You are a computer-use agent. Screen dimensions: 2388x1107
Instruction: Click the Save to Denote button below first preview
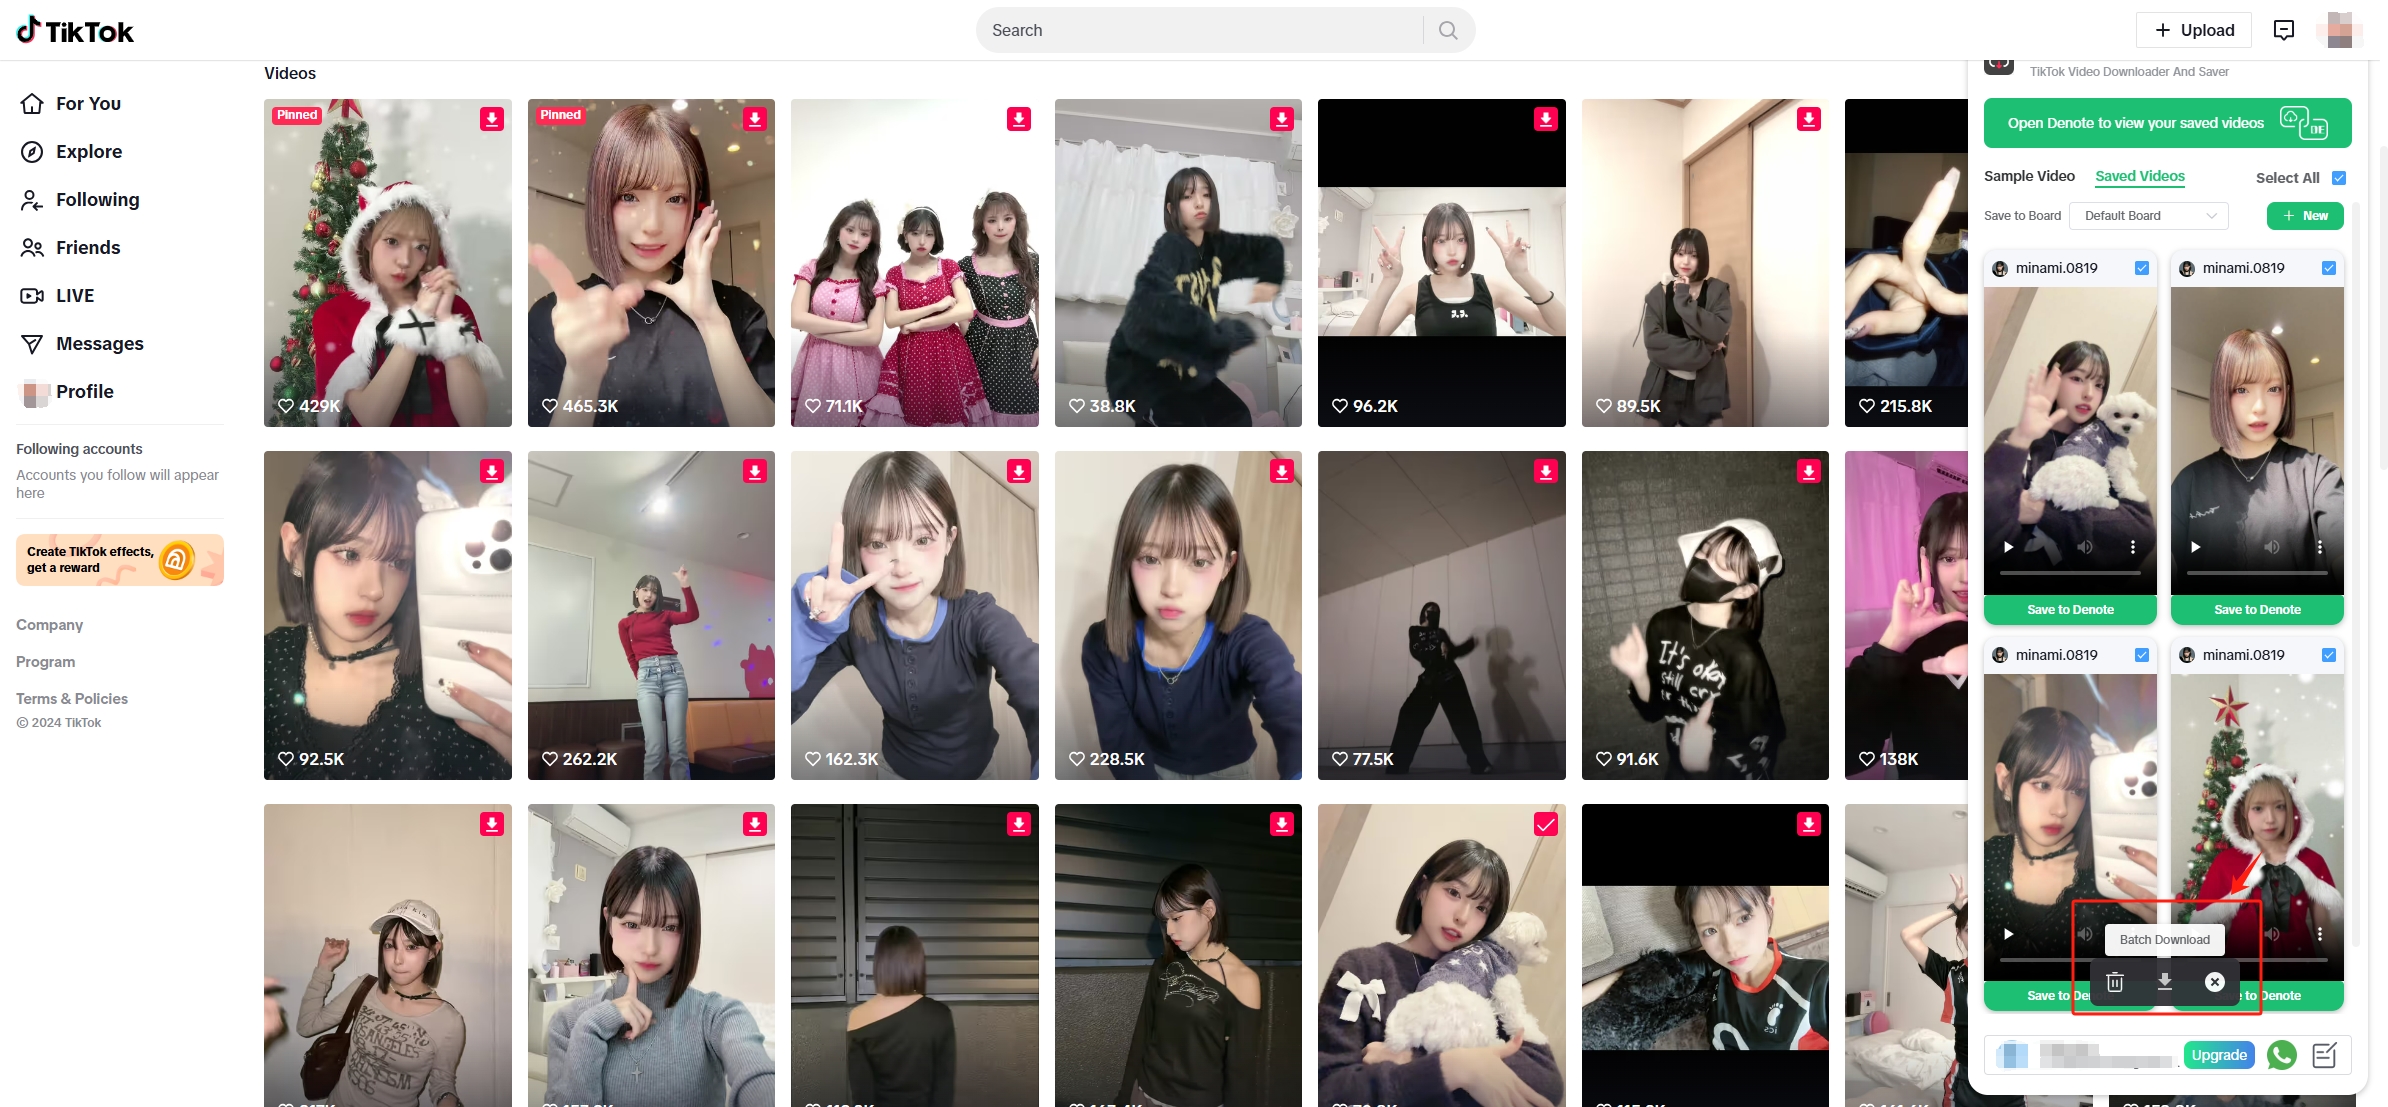pos(2070,609)
